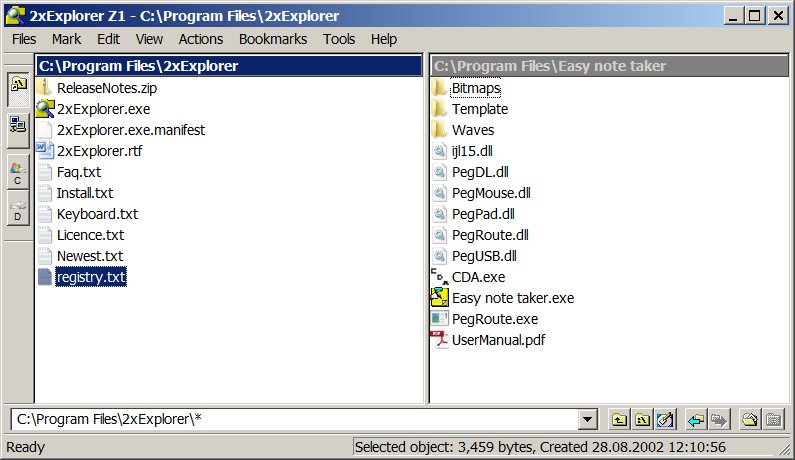Image resolution: width=795 pixels, height=460 pixels.
Task: Click the Selected object status bar text
Action: 540,447
